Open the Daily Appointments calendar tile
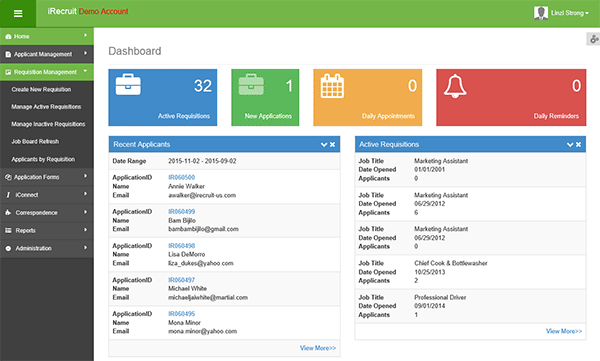 point(367,97)
